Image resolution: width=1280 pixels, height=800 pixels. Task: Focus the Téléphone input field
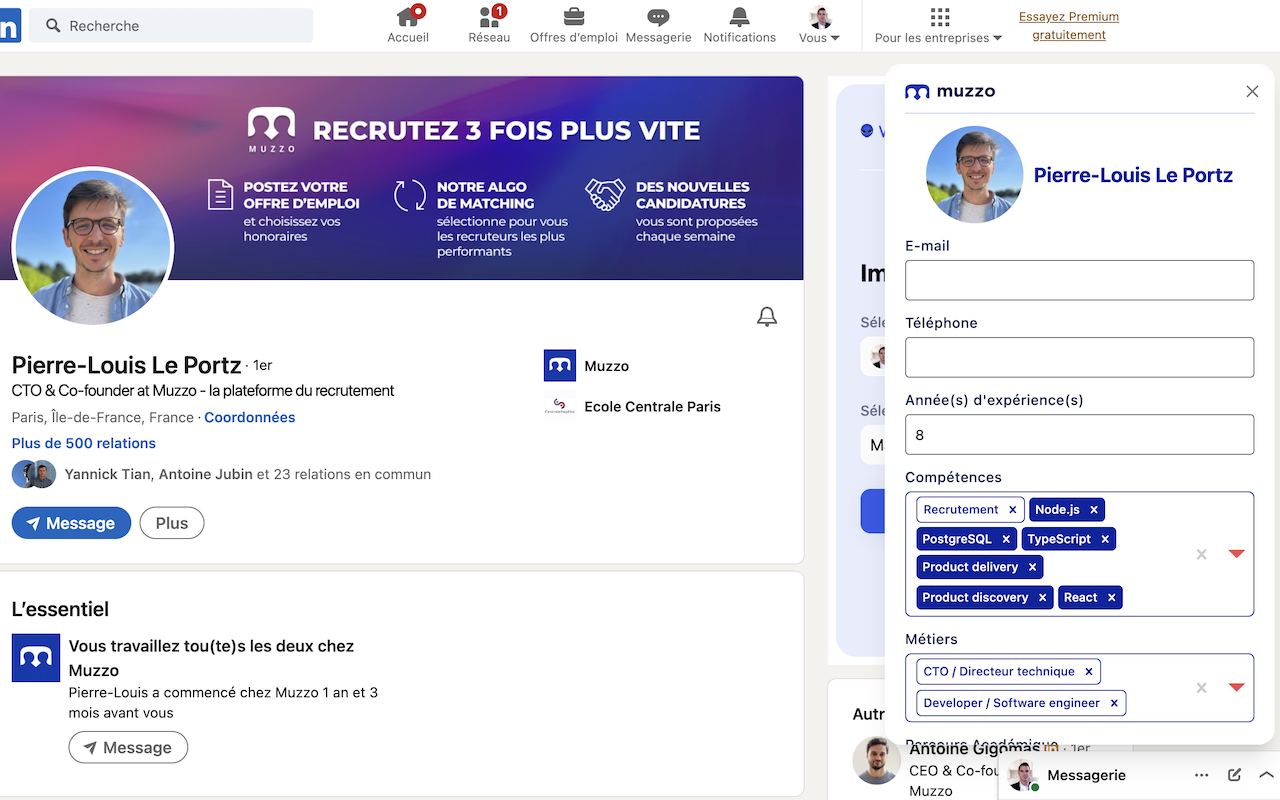[1079, 358]
